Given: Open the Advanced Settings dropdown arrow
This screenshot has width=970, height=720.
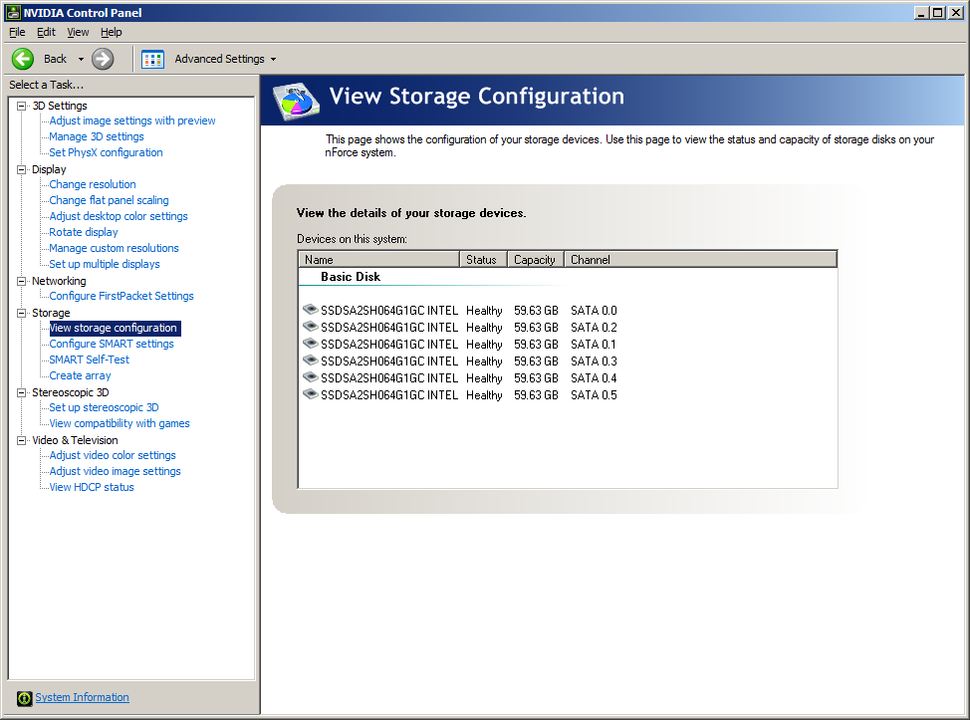Looking at the screenshot, I should click(273, 59).
